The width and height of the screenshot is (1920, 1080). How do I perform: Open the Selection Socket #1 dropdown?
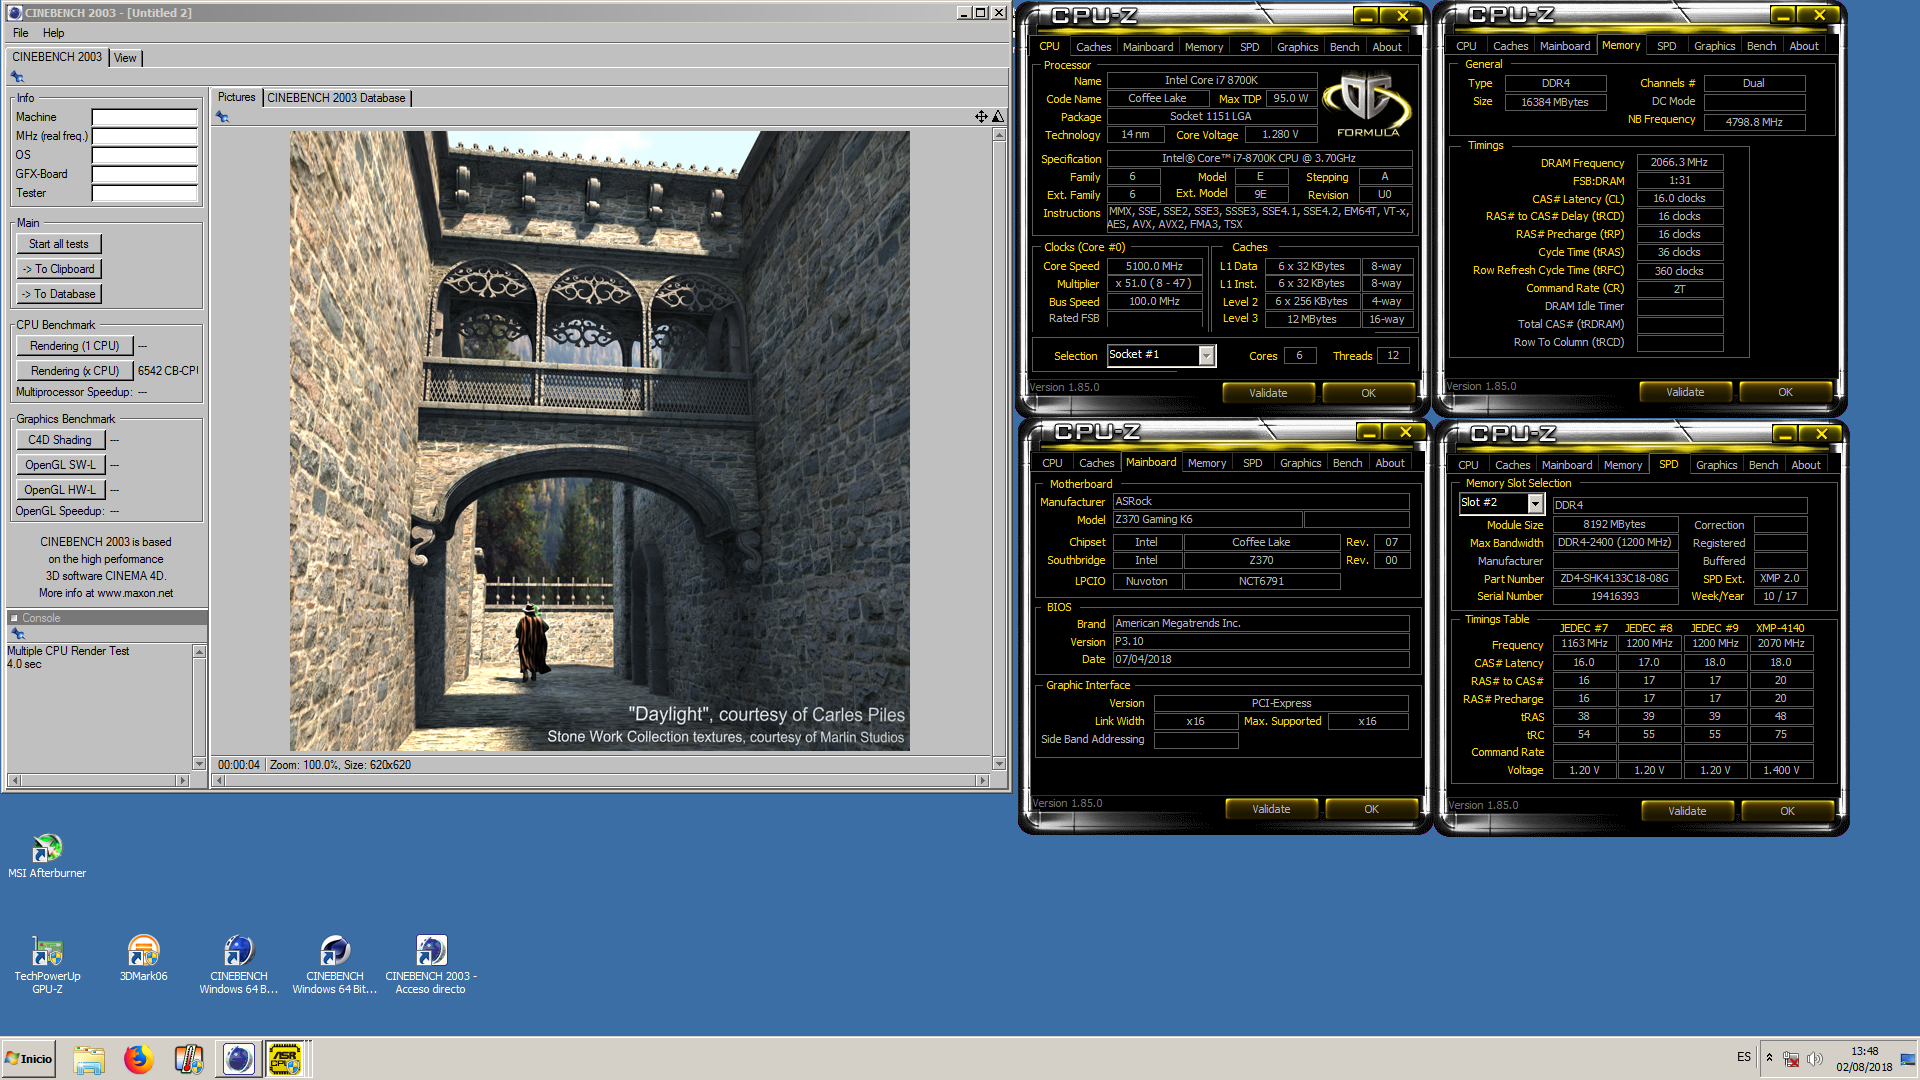click(1206, 356)
